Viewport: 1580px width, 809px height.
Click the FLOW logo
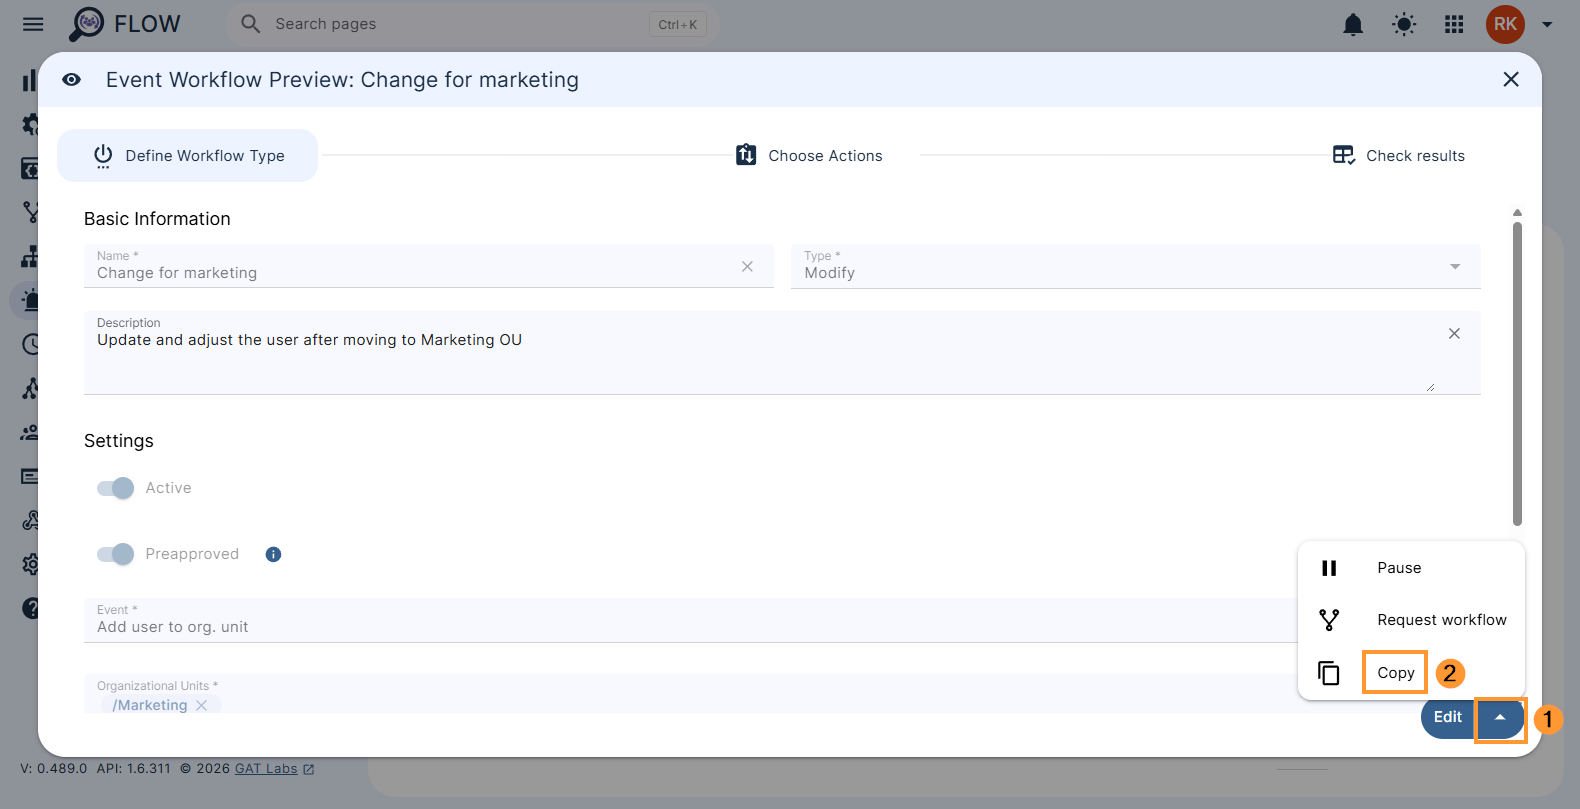125,24
